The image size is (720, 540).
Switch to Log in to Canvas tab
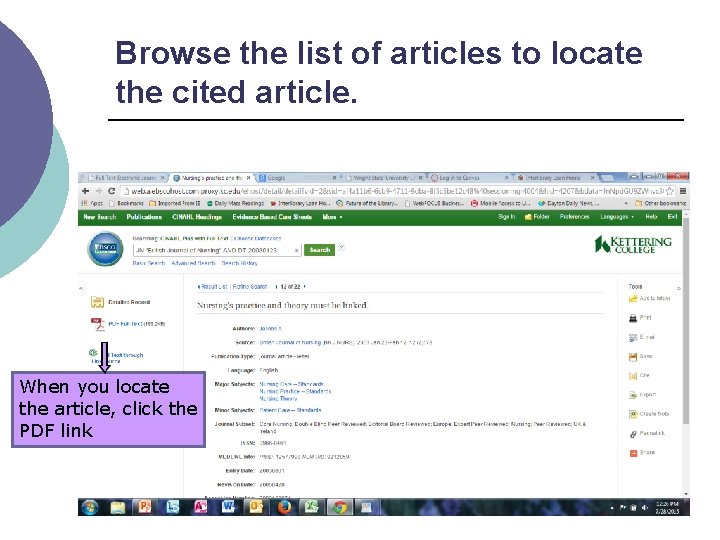[x=469, y=178]
